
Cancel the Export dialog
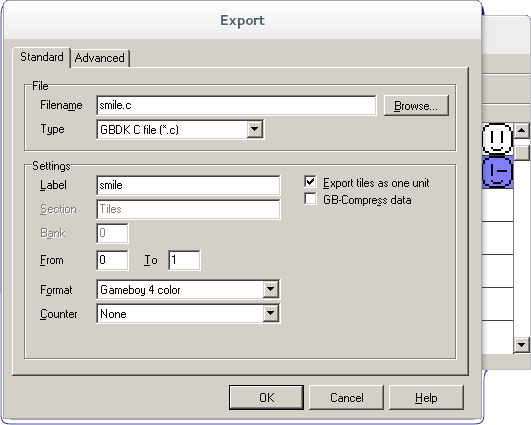tap(346, 398)
